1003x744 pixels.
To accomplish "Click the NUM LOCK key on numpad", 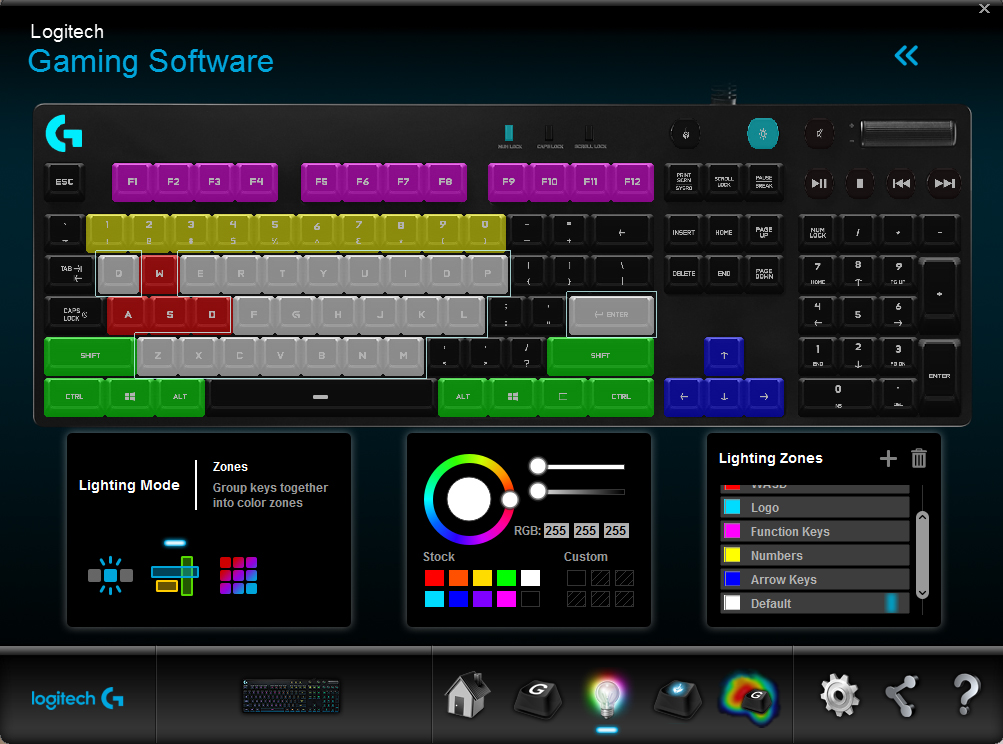I will tap(817, 233).
